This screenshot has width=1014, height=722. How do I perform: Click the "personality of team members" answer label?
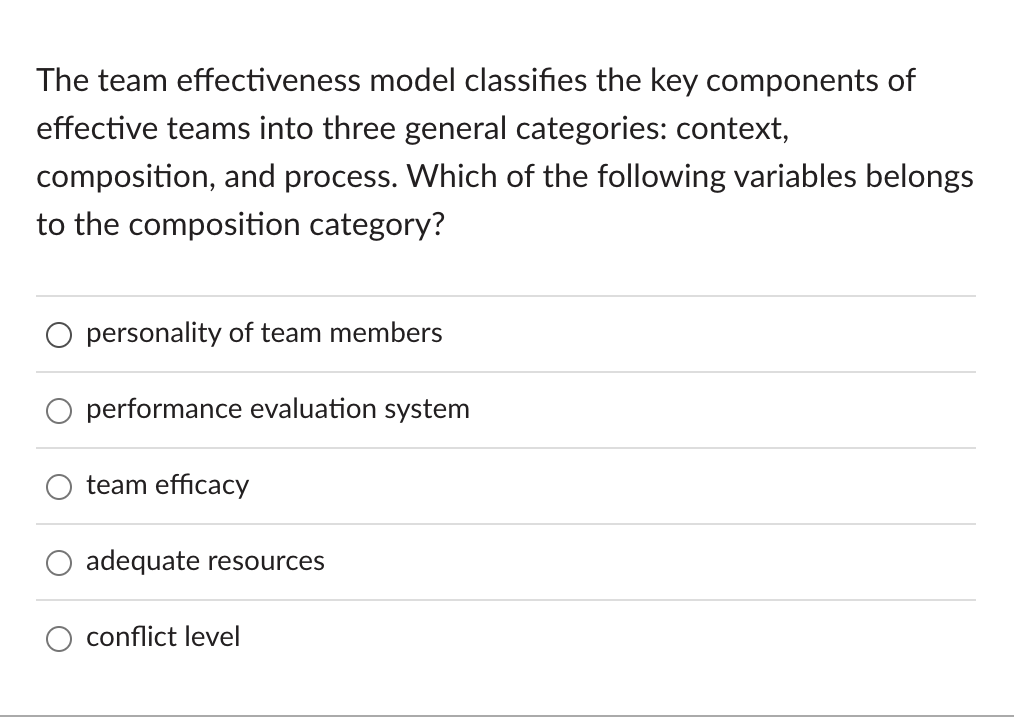pos(264,334)
